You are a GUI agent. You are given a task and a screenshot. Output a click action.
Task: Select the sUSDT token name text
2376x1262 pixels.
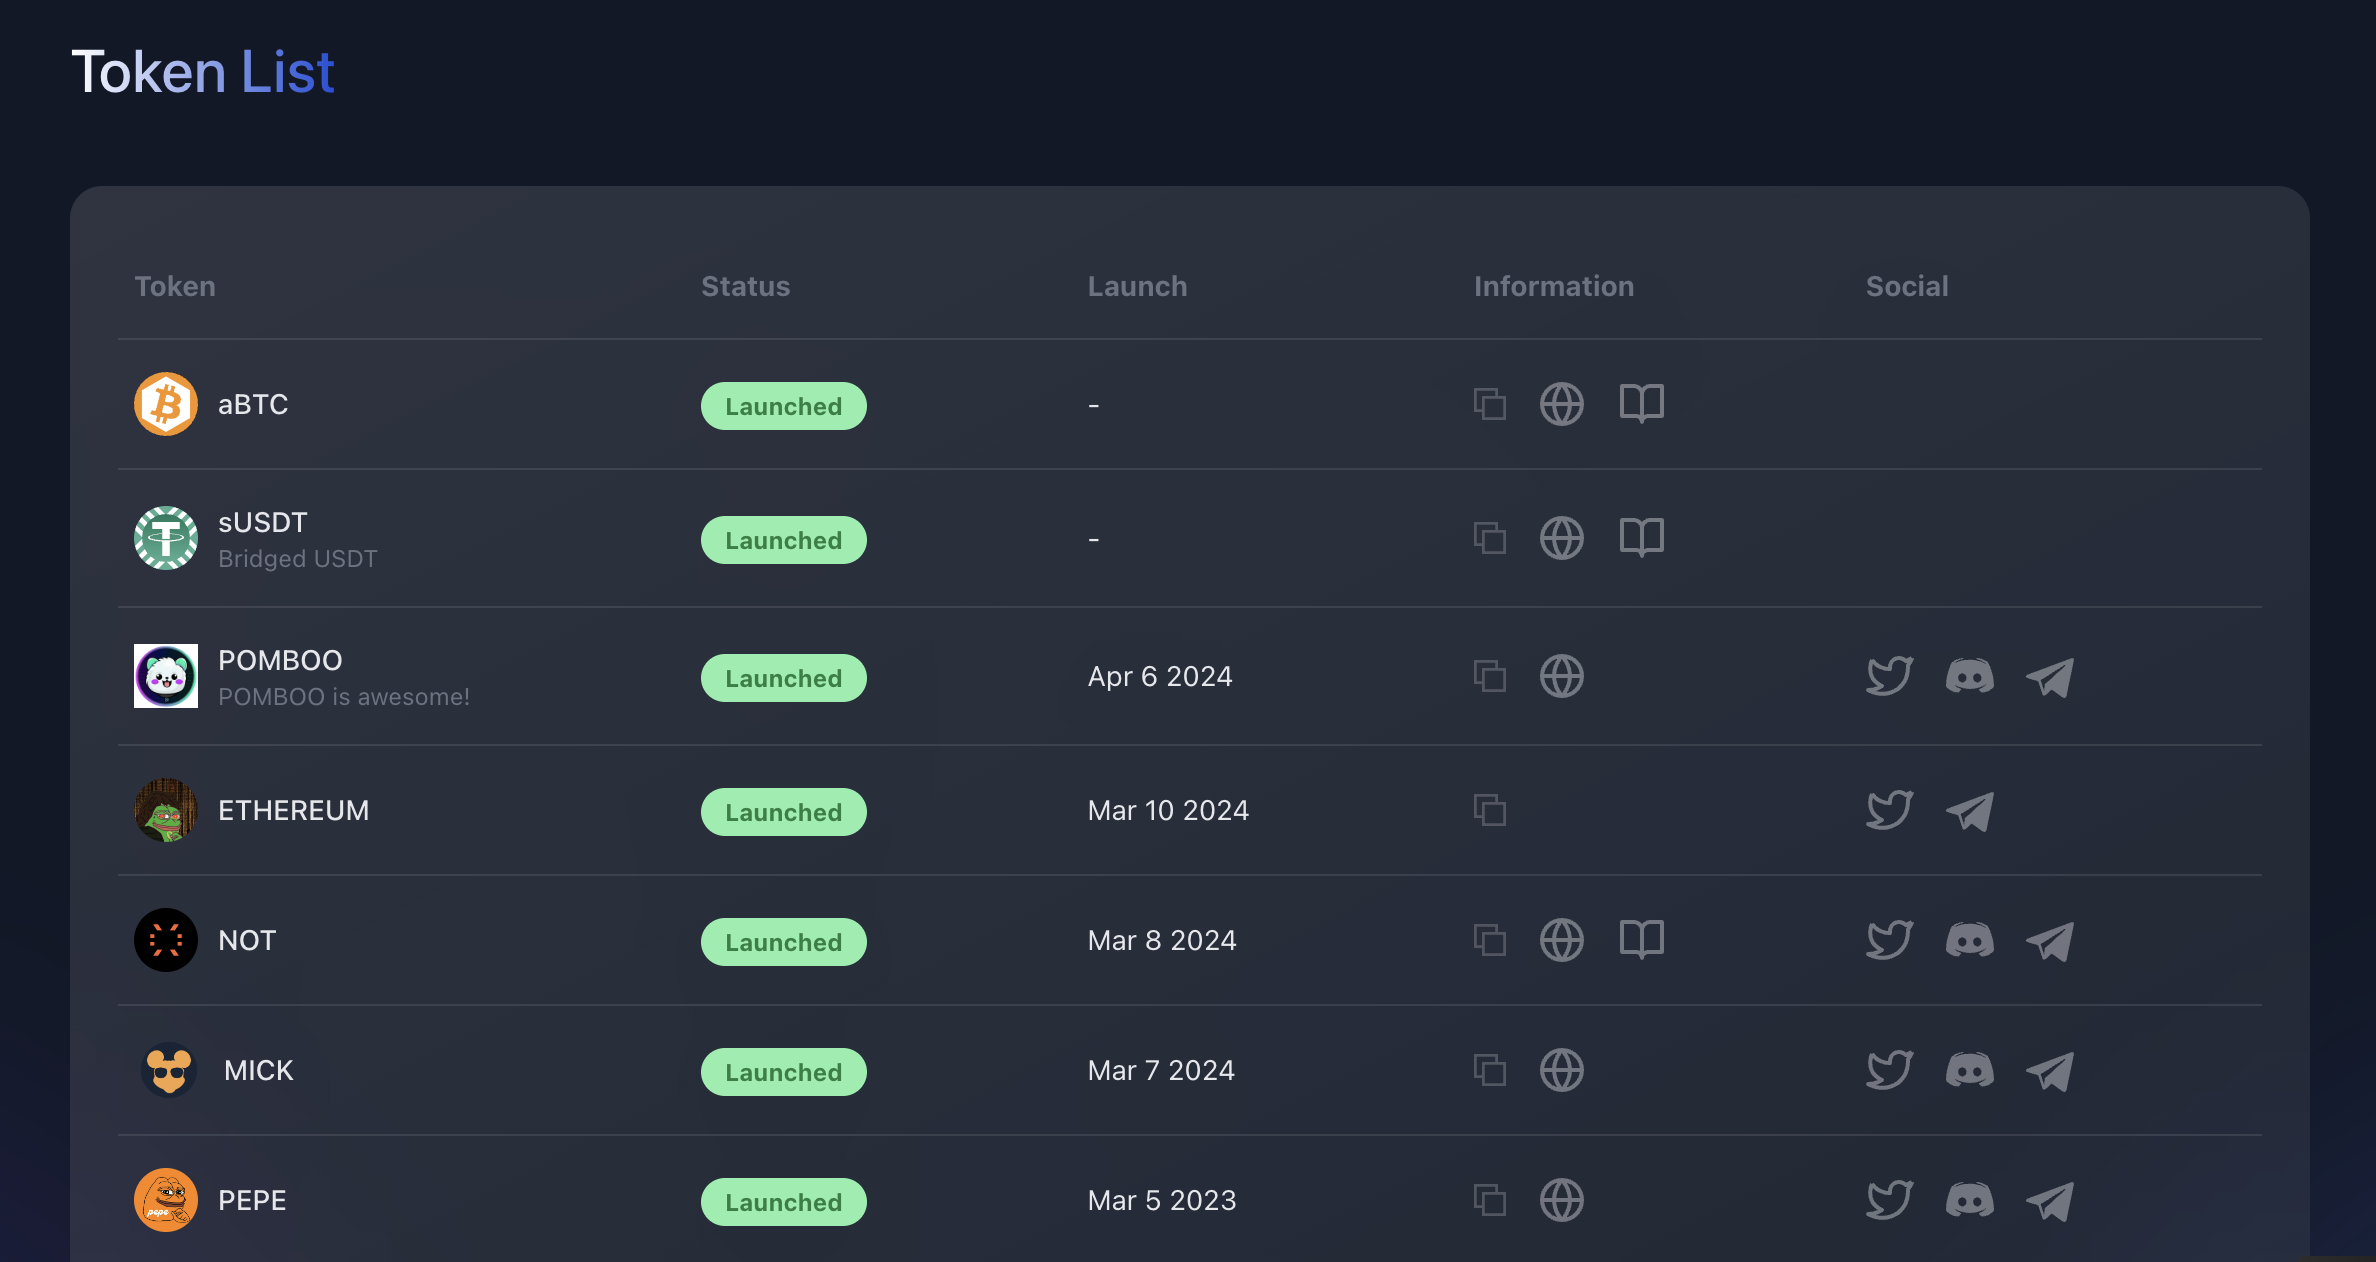click(x=262, y=521)
